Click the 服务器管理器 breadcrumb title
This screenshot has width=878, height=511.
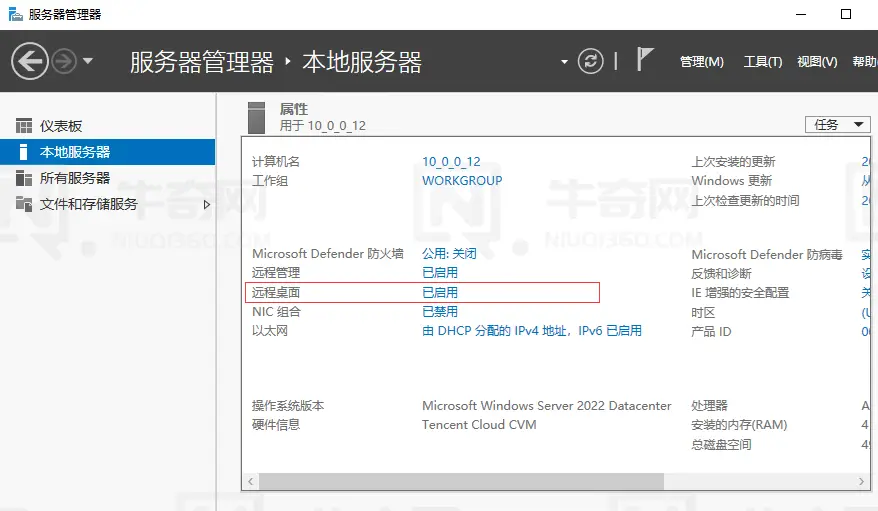pos(202,62)
